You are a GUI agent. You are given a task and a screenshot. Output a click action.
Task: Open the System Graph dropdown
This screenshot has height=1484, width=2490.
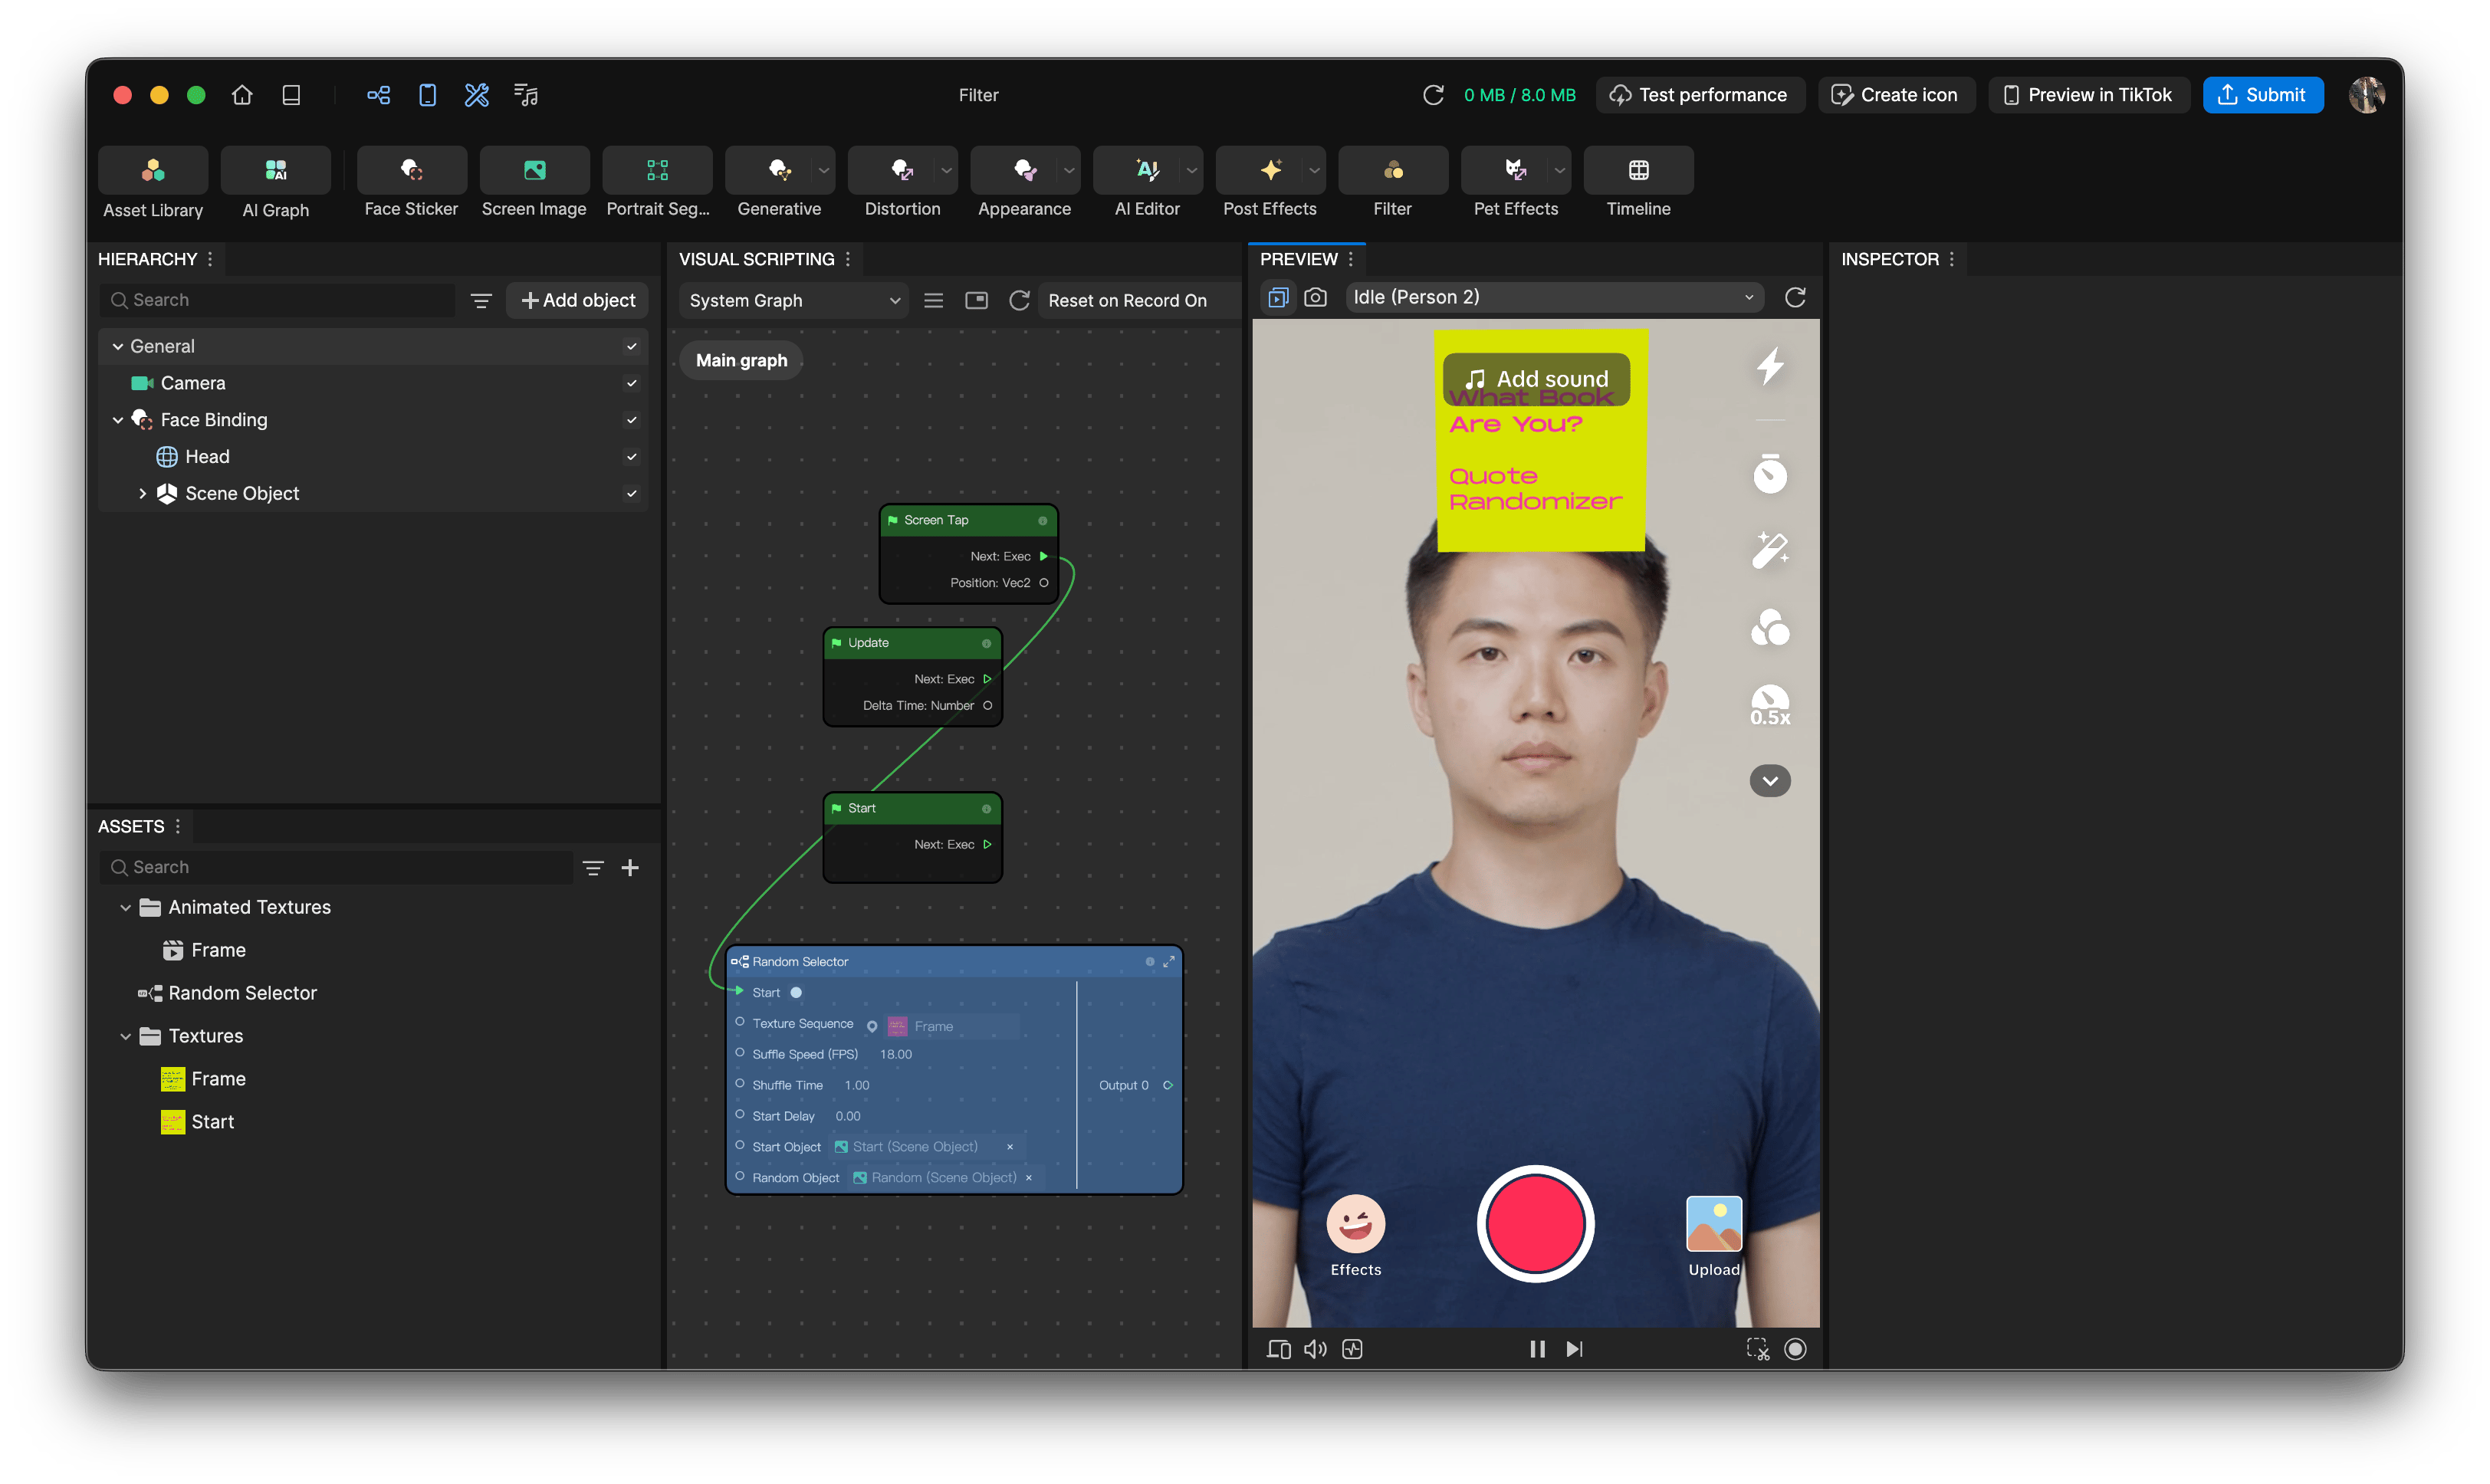(794, 300)
